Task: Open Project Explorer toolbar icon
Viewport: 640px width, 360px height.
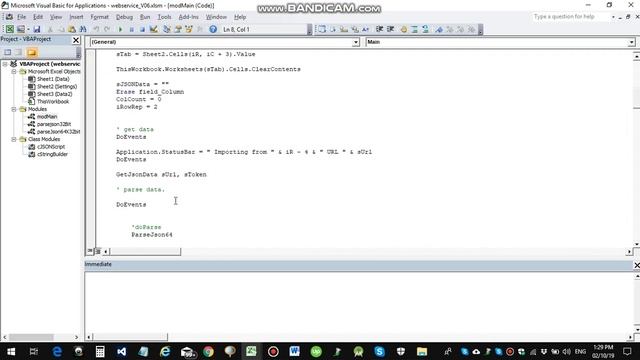Action: tap(167, 29)
